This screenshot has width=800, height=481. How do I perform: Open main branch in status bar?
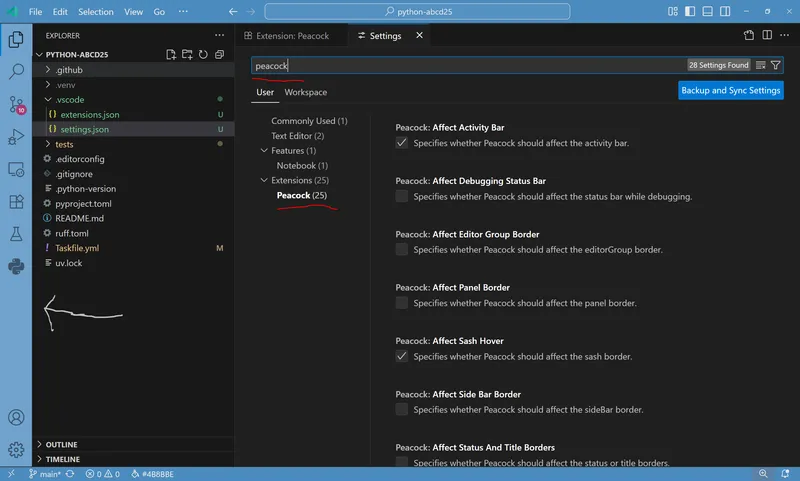[x=44, y=474]
